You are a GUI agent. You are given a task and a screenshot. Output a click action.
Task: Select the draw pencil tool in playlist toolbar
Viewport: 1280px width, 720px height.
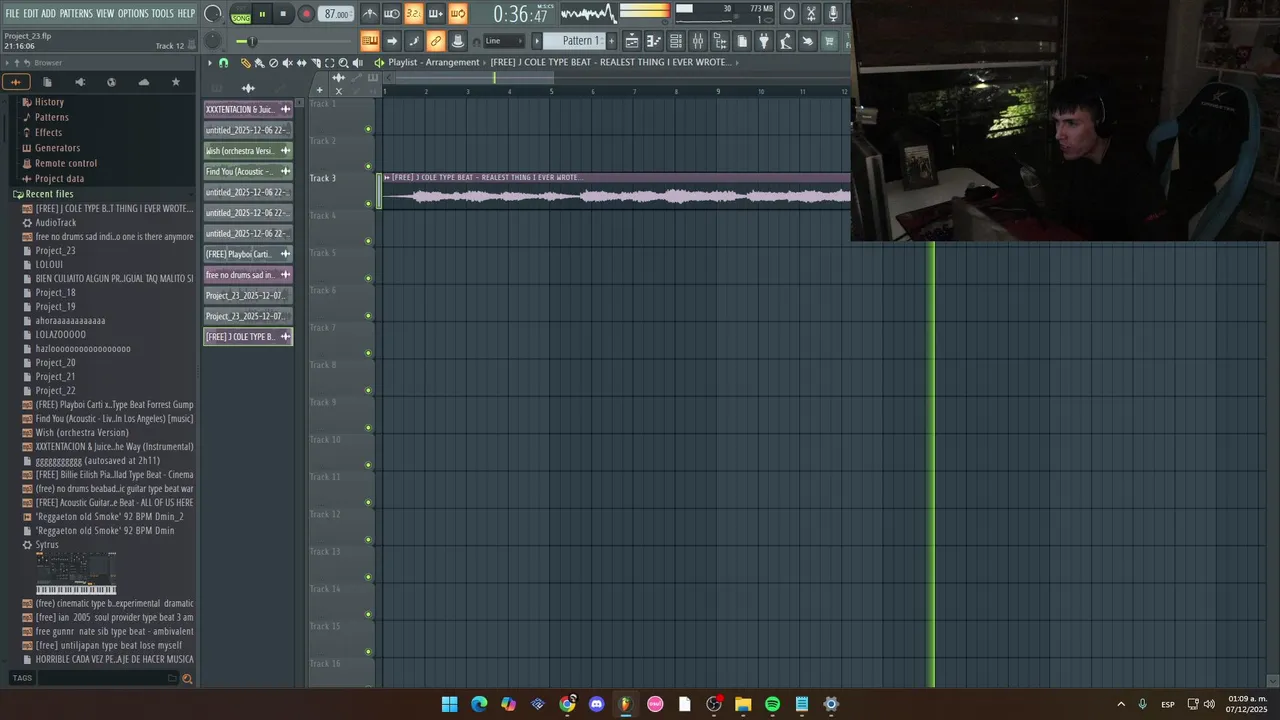tap(245, 62)
